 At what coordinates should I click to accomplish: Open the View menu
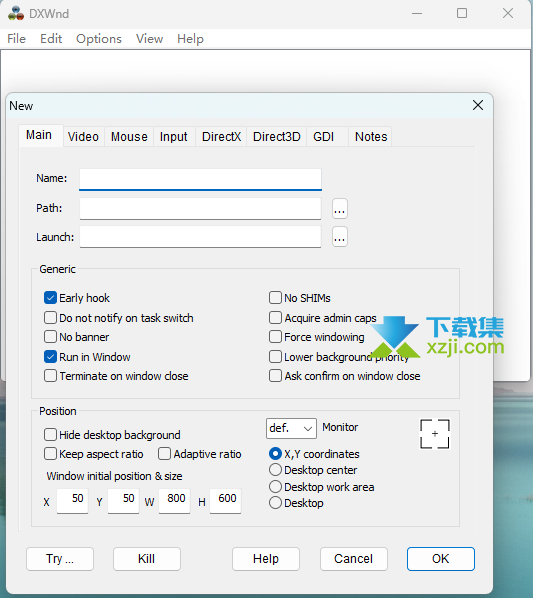coord(149,39)
